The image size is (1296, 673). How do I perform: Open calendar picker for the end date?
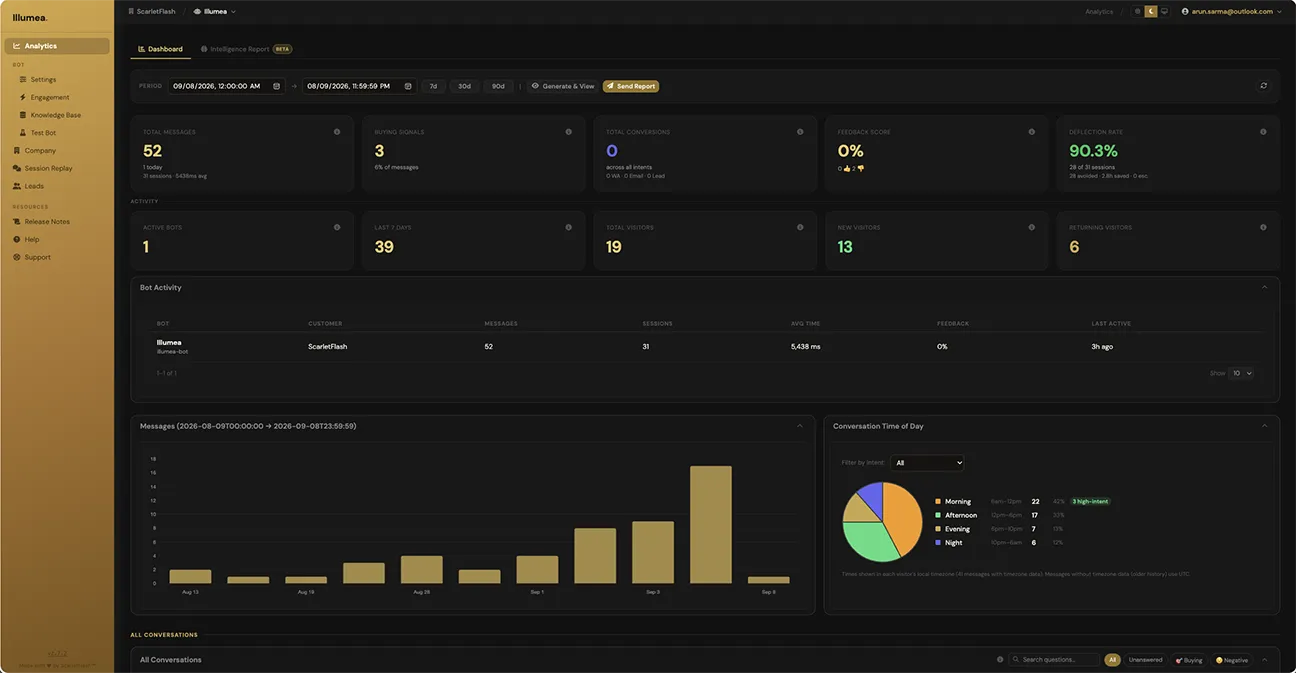[408, 86]
